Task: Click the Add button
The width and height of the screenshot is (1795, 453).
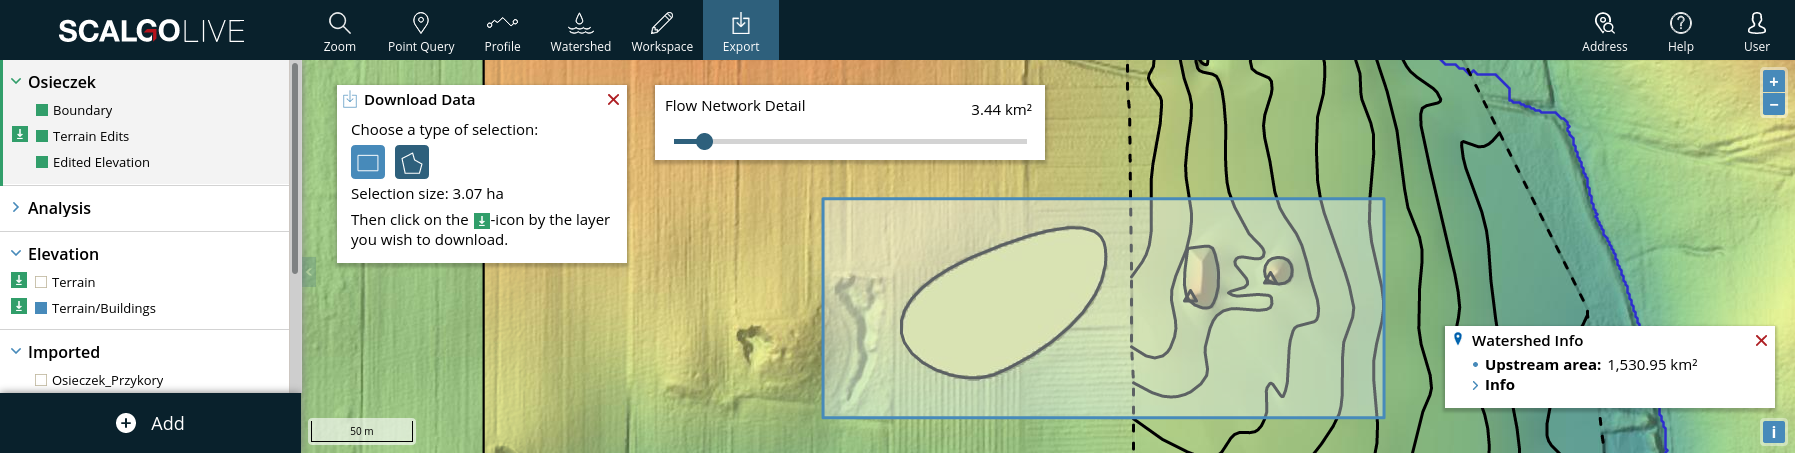Action: click(150, 423)
